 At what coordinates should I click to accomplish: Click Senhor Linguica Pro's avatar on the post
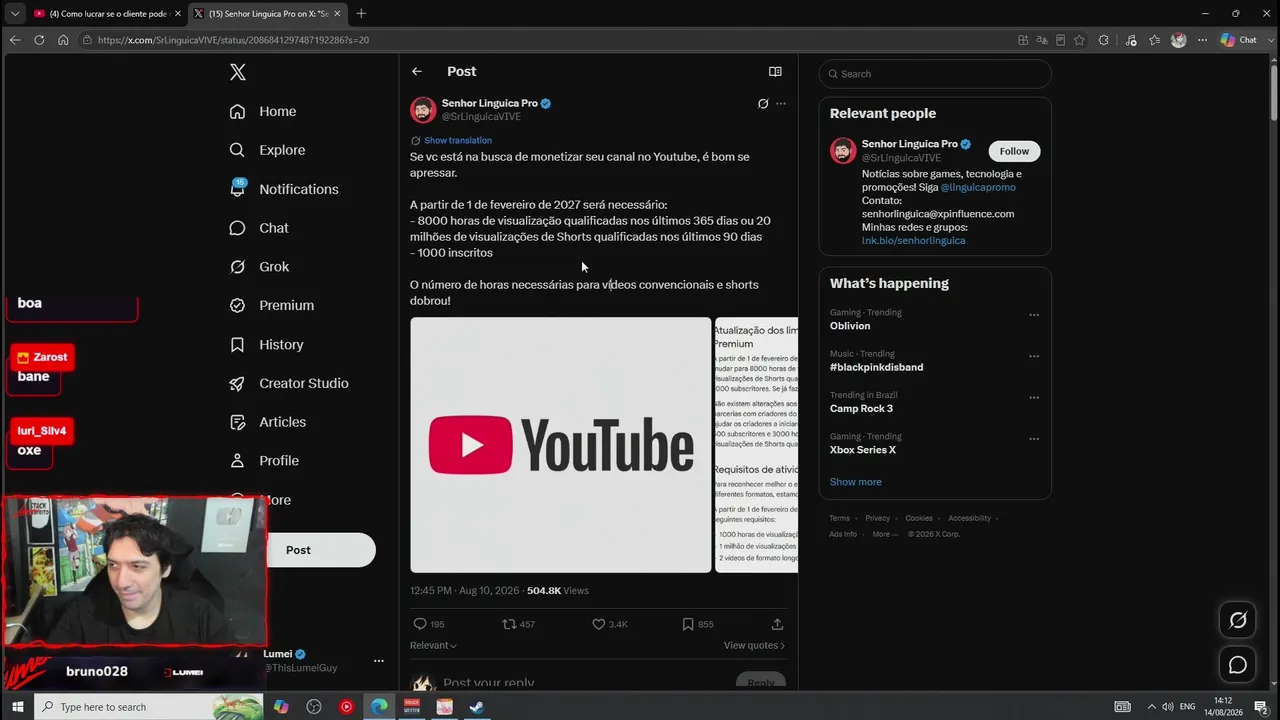[x=423, y=109]
